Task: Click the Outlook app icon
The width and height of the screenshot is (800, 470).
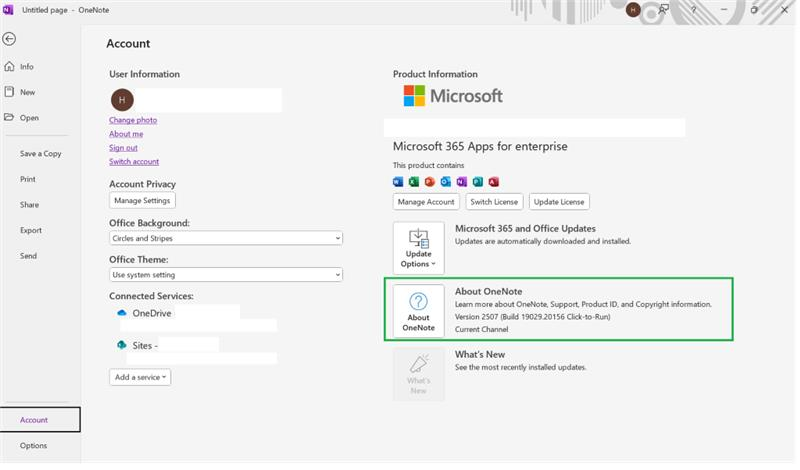Action: click(x=446, y=182)
